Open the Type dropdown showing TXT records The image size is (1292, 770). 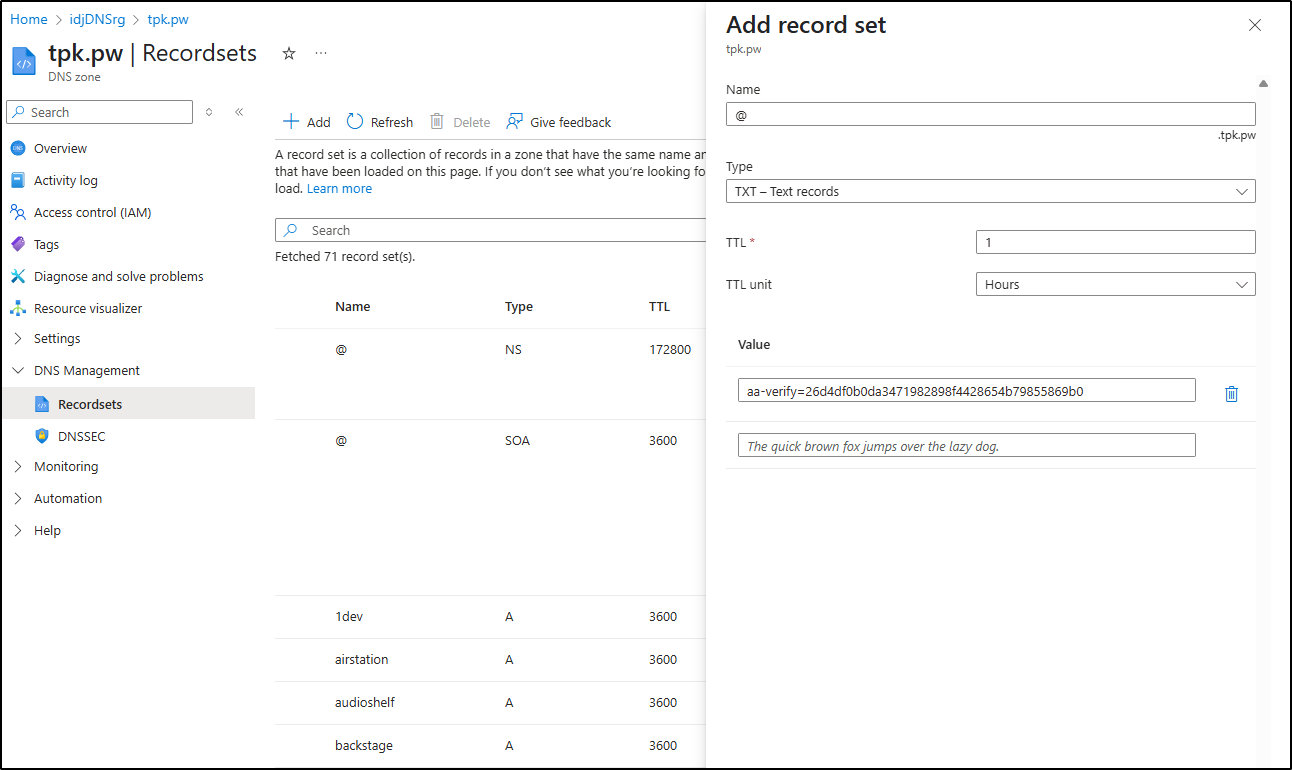click(x=991, y=191)
